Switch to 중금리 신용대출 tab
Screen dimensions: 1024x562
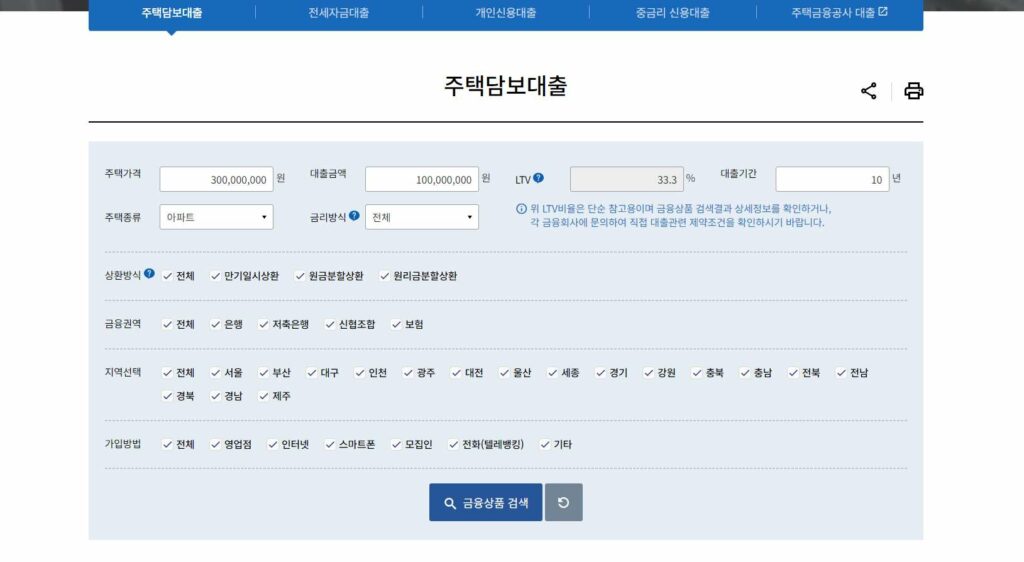click(x=673, y=12)
